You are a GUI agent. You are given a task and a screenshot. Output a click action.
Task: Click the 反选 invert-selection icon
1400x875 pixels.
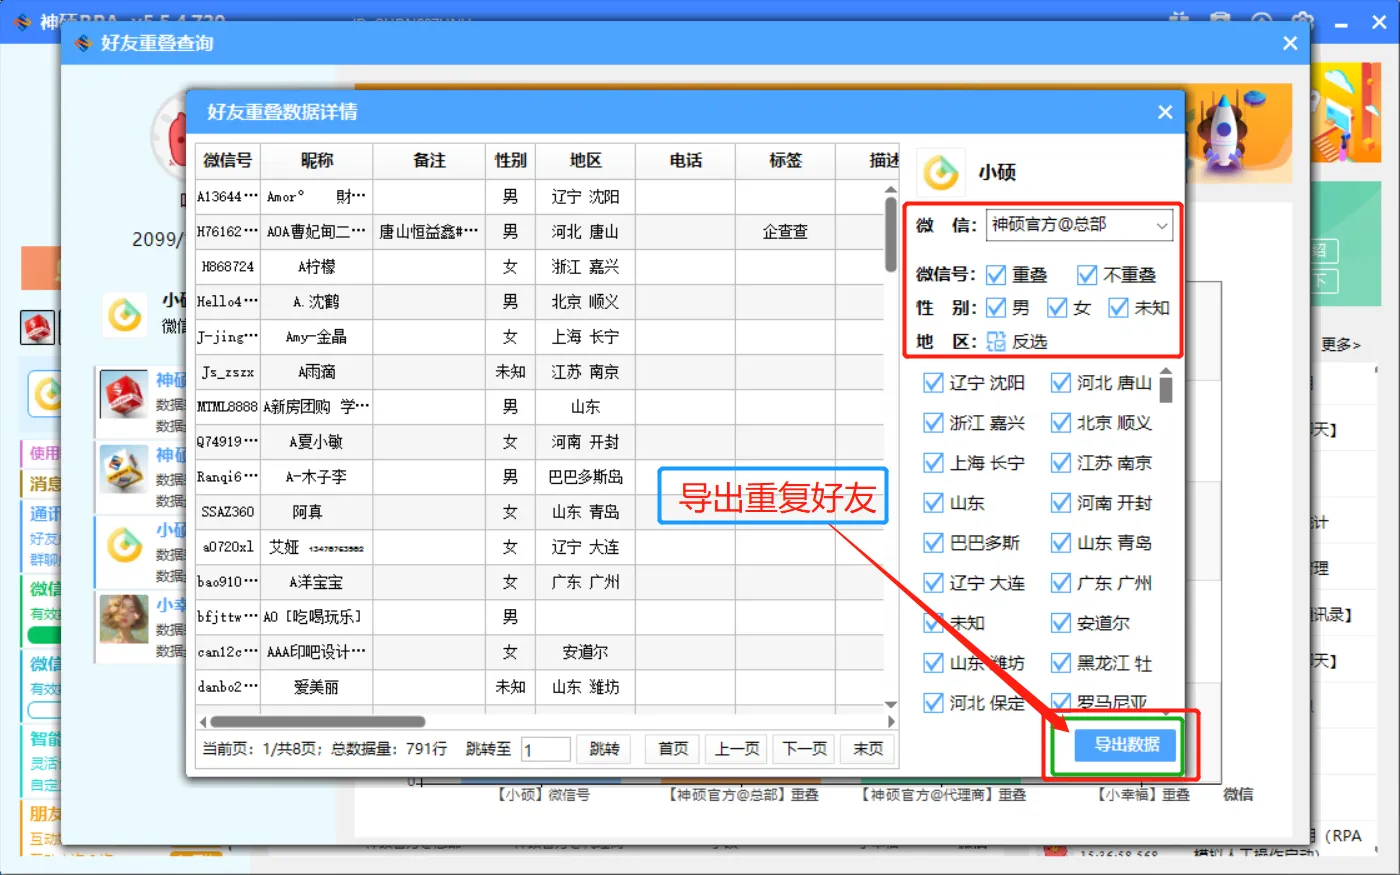996,342
